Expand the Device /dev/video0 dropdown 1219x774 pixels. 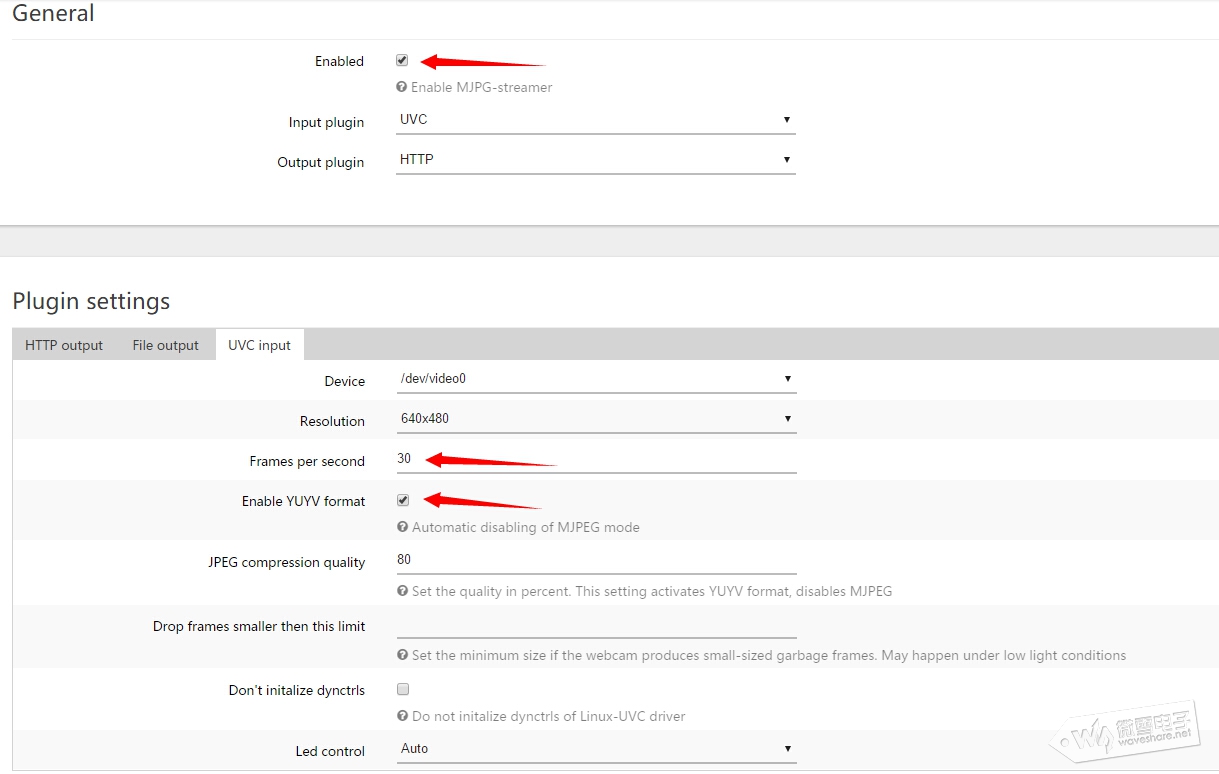coord(596,379)
